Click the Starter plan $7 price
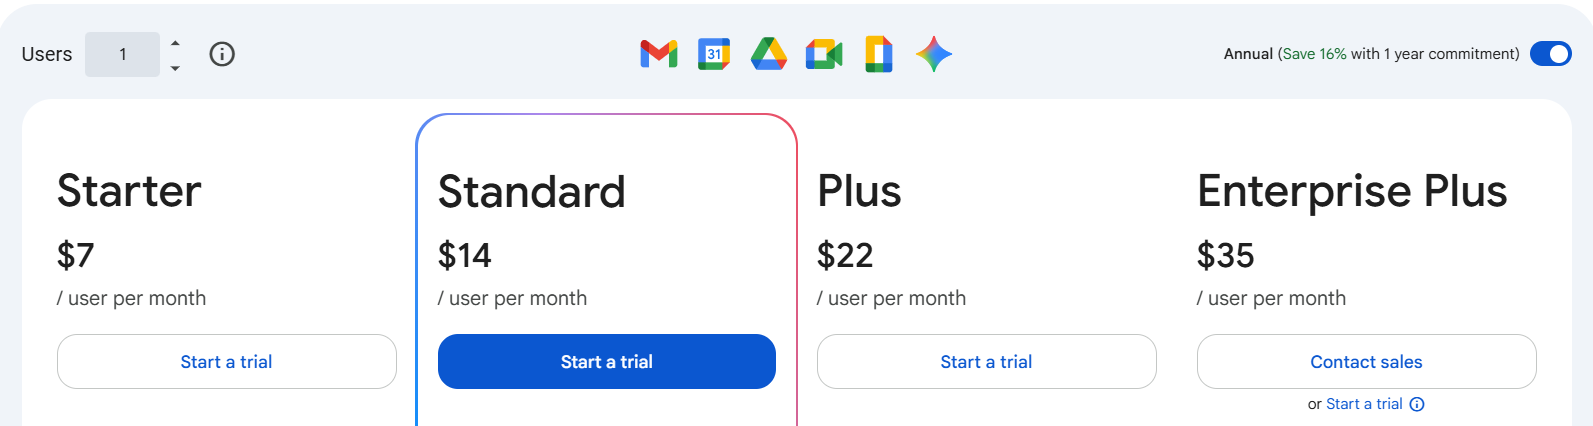Viewport: 1593px width, 426px height. click(76, 255)
